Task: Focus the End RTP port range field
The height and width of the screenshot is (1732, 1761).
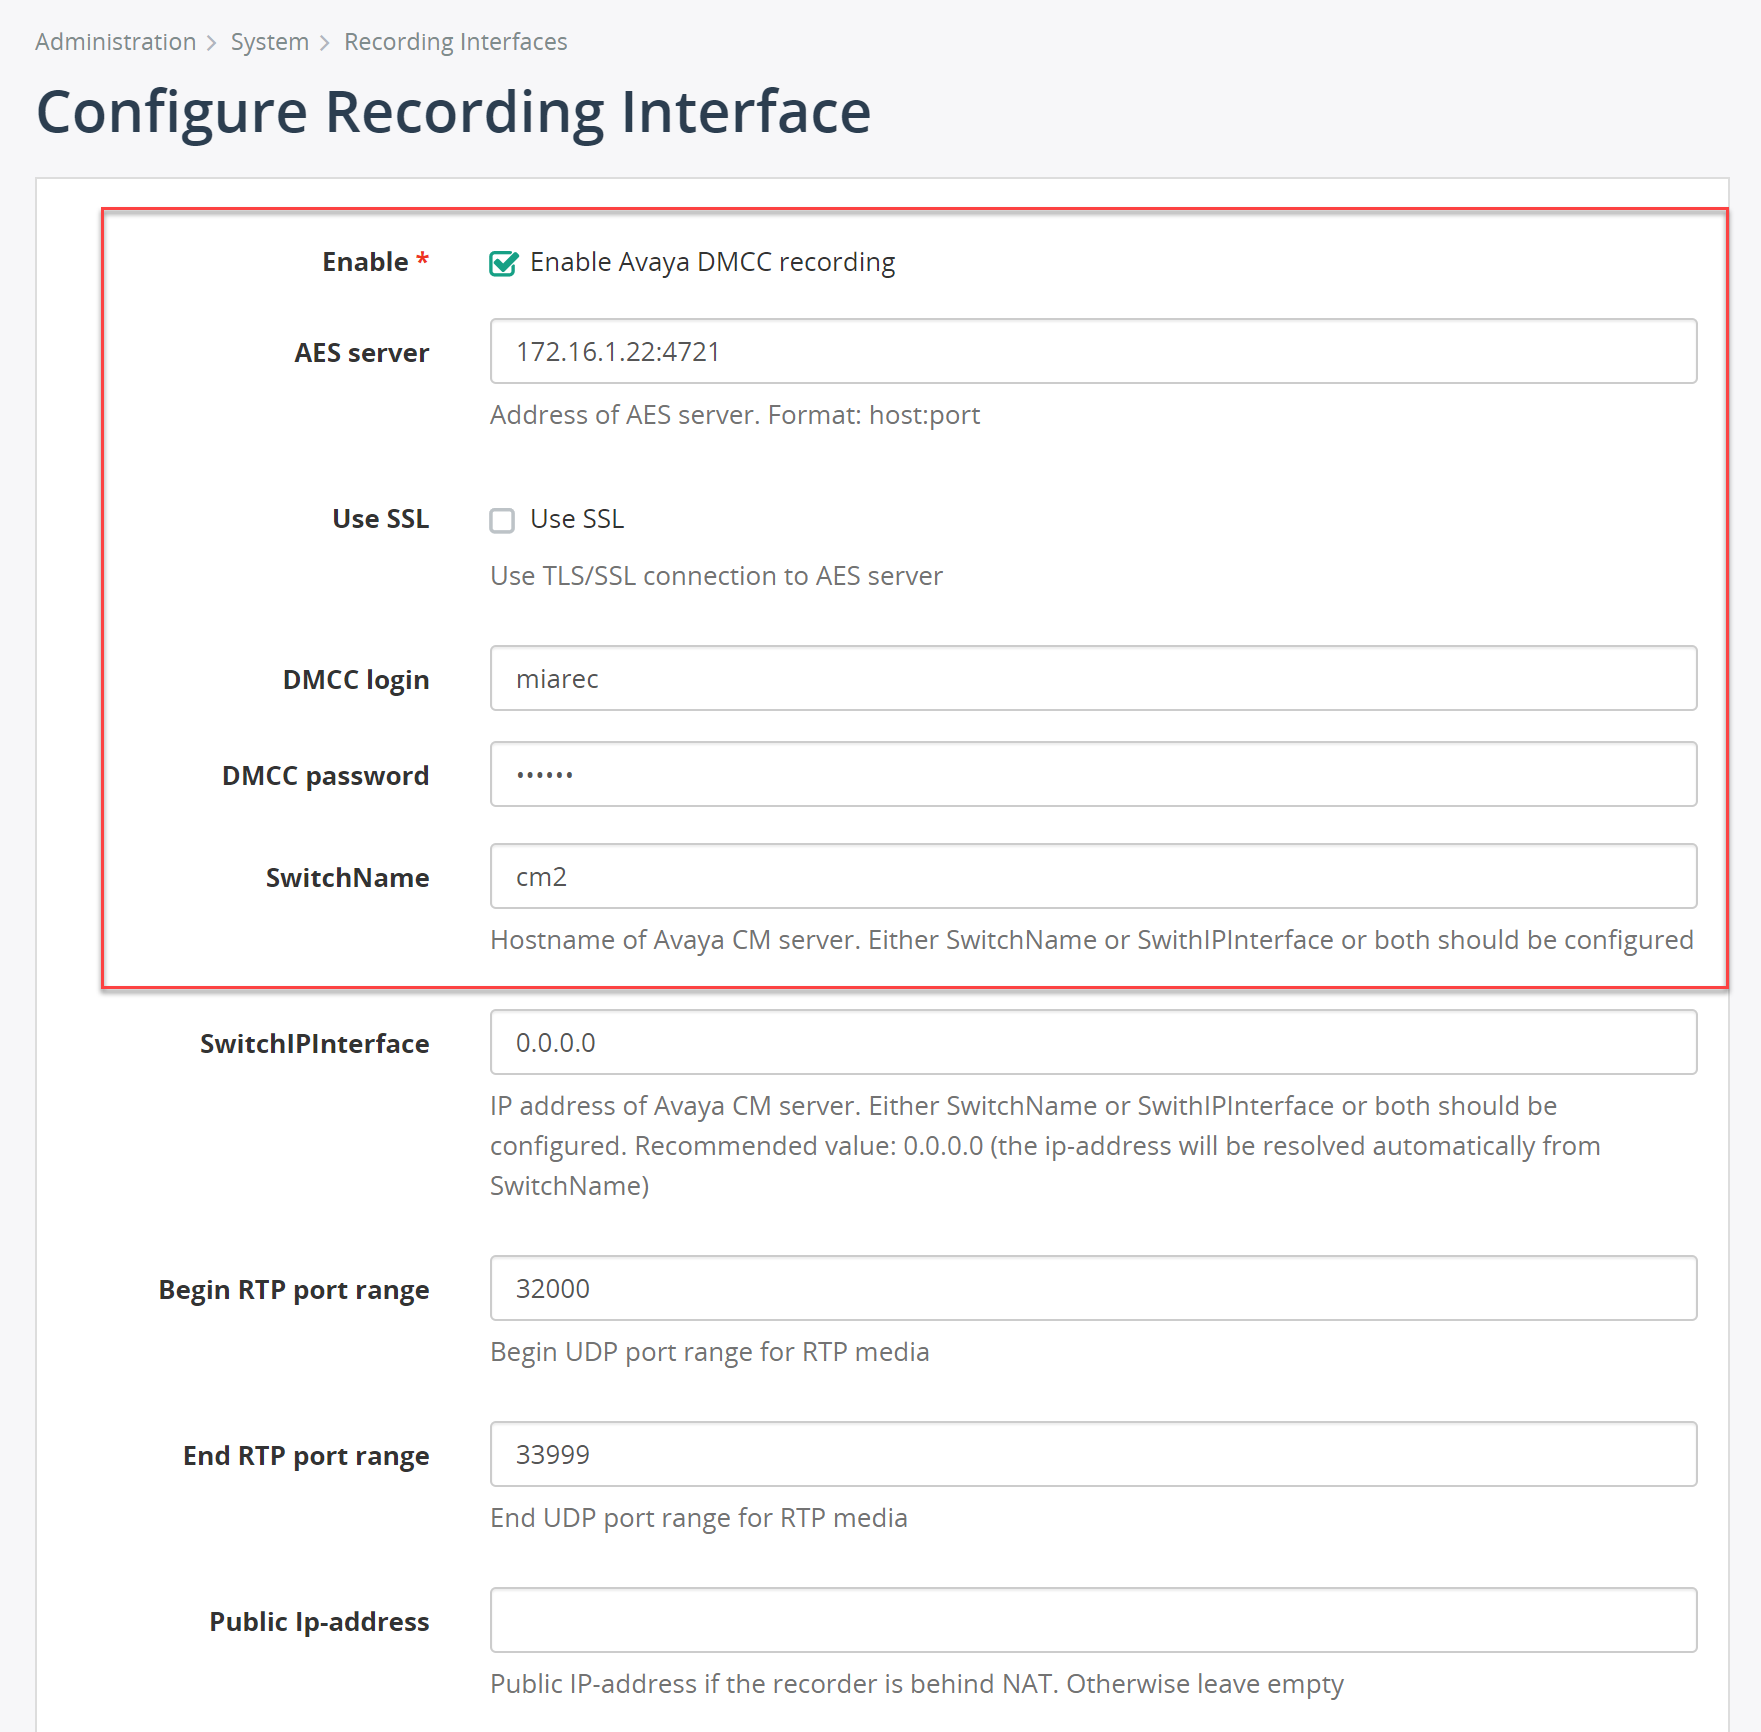Action: [1093, 1455]
